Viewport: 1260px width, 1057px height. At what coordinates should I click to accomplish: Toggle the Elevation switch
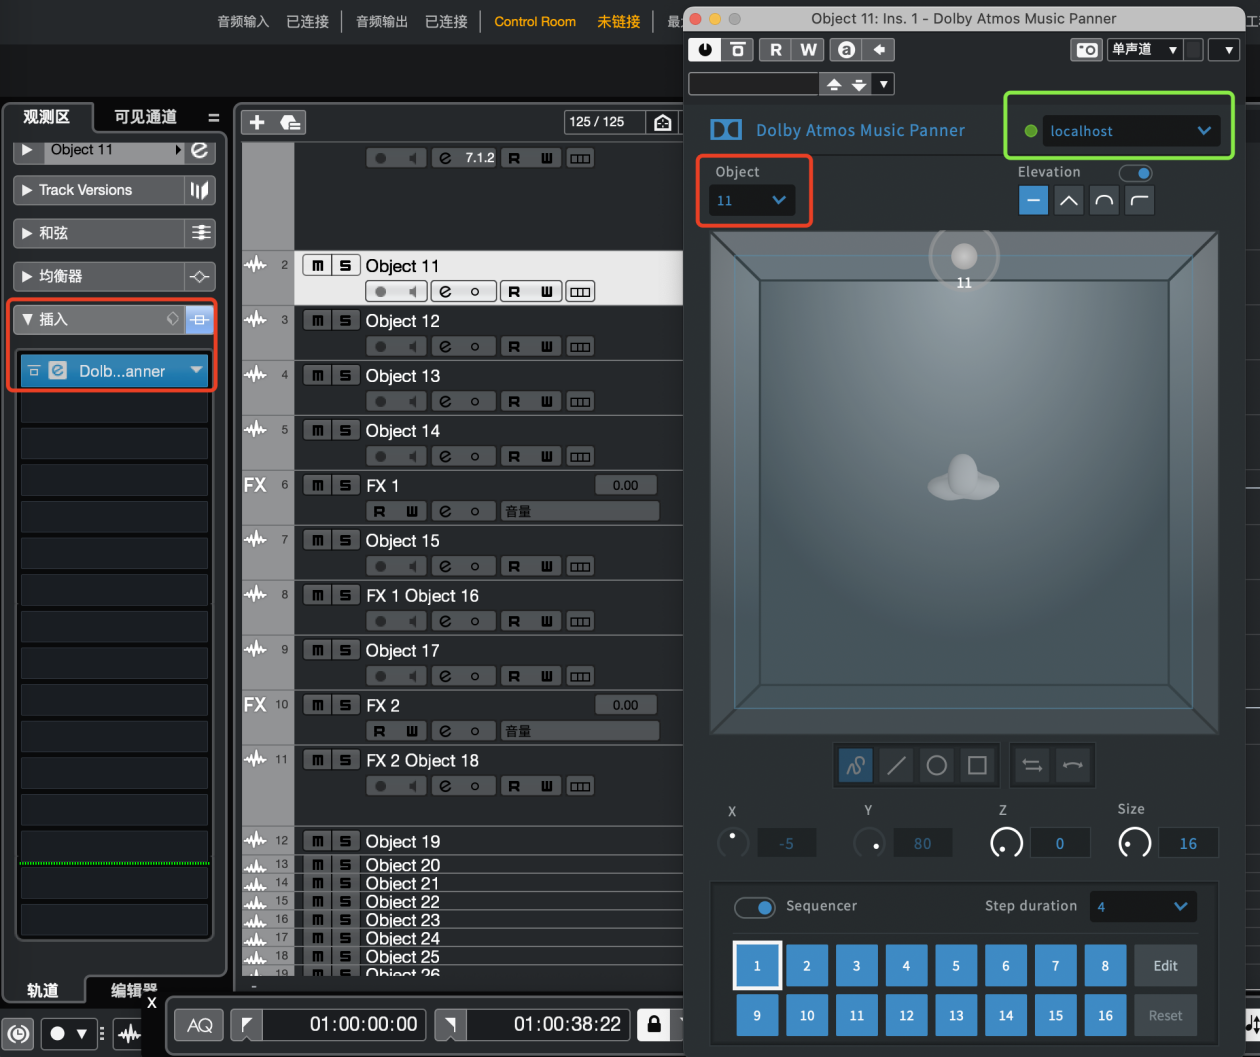coord(1136,173)
